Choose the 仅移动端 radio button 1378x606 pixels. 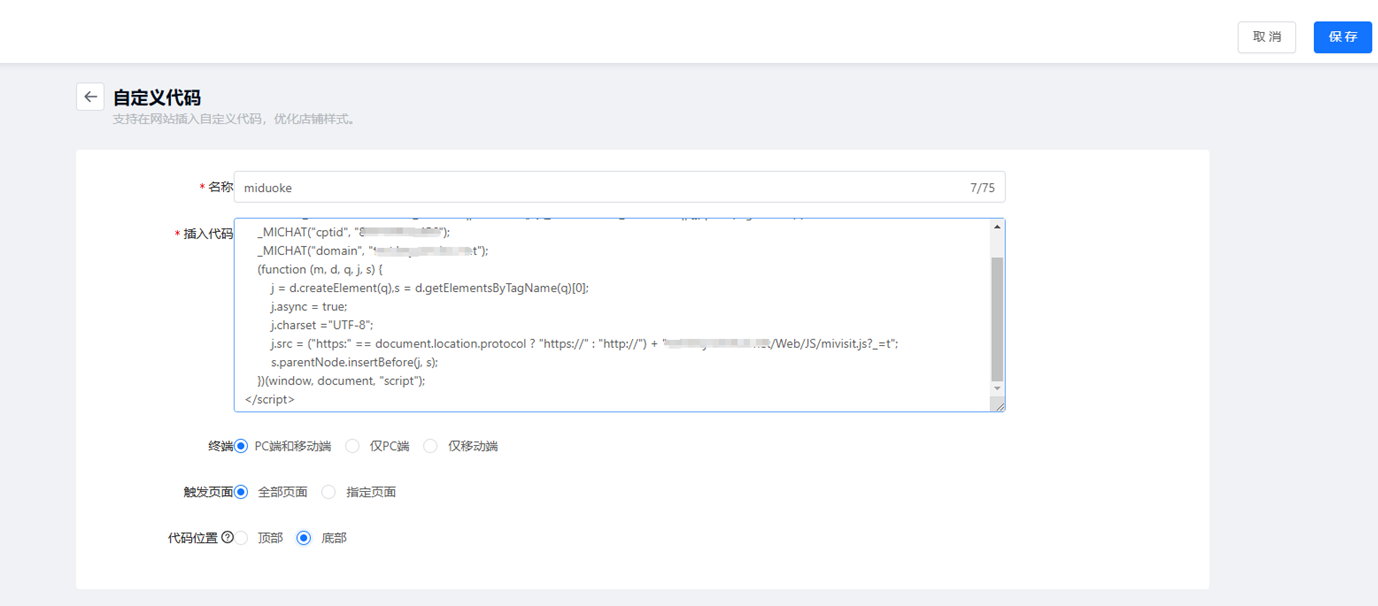pos(430,446)
